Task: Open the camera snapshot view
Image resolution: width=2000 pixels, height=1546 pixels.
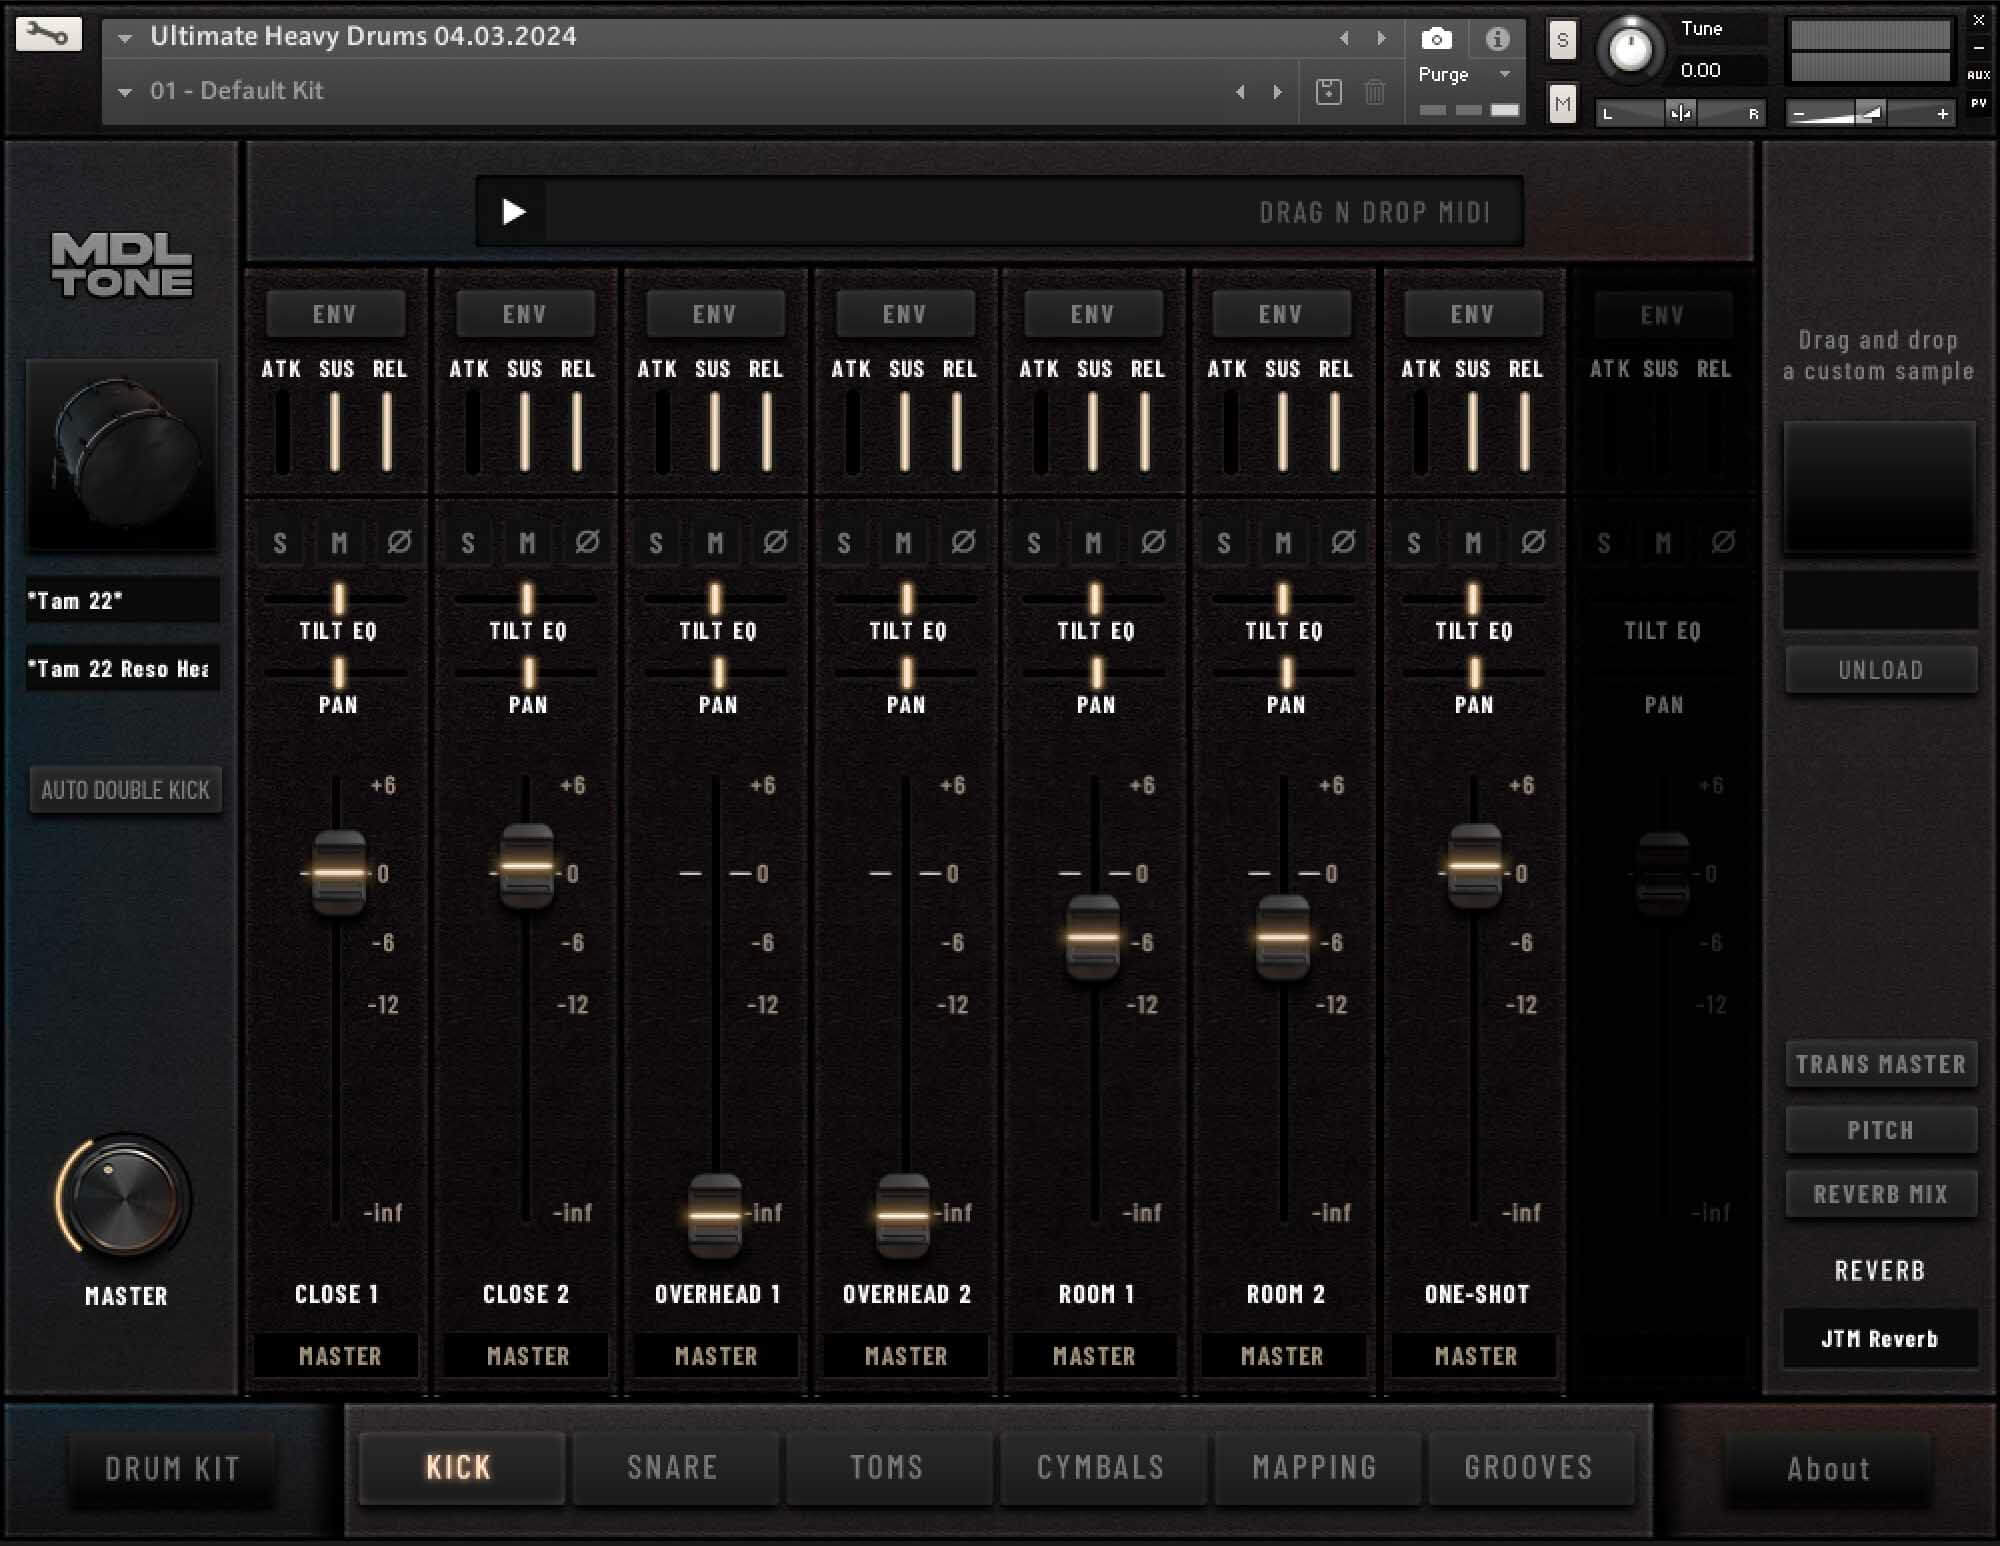Action: (1436, 39)
